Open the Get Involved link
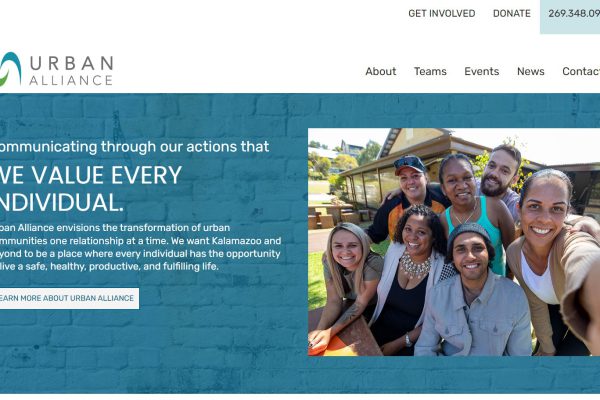600x400 pixels. [x=442, y=13]
